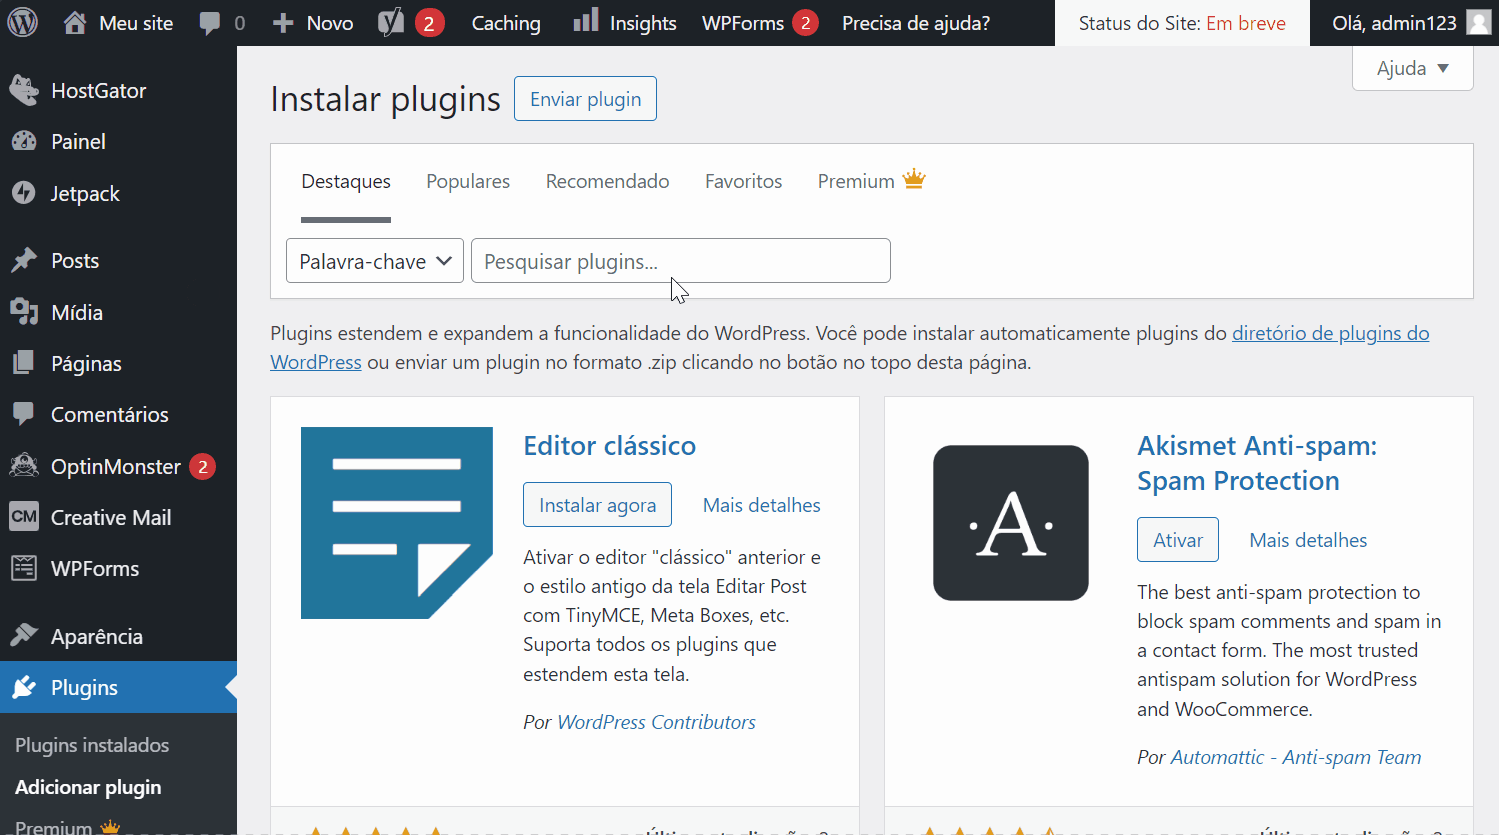
Task: Switch to the Destaques tab
Action: [346, 181]
